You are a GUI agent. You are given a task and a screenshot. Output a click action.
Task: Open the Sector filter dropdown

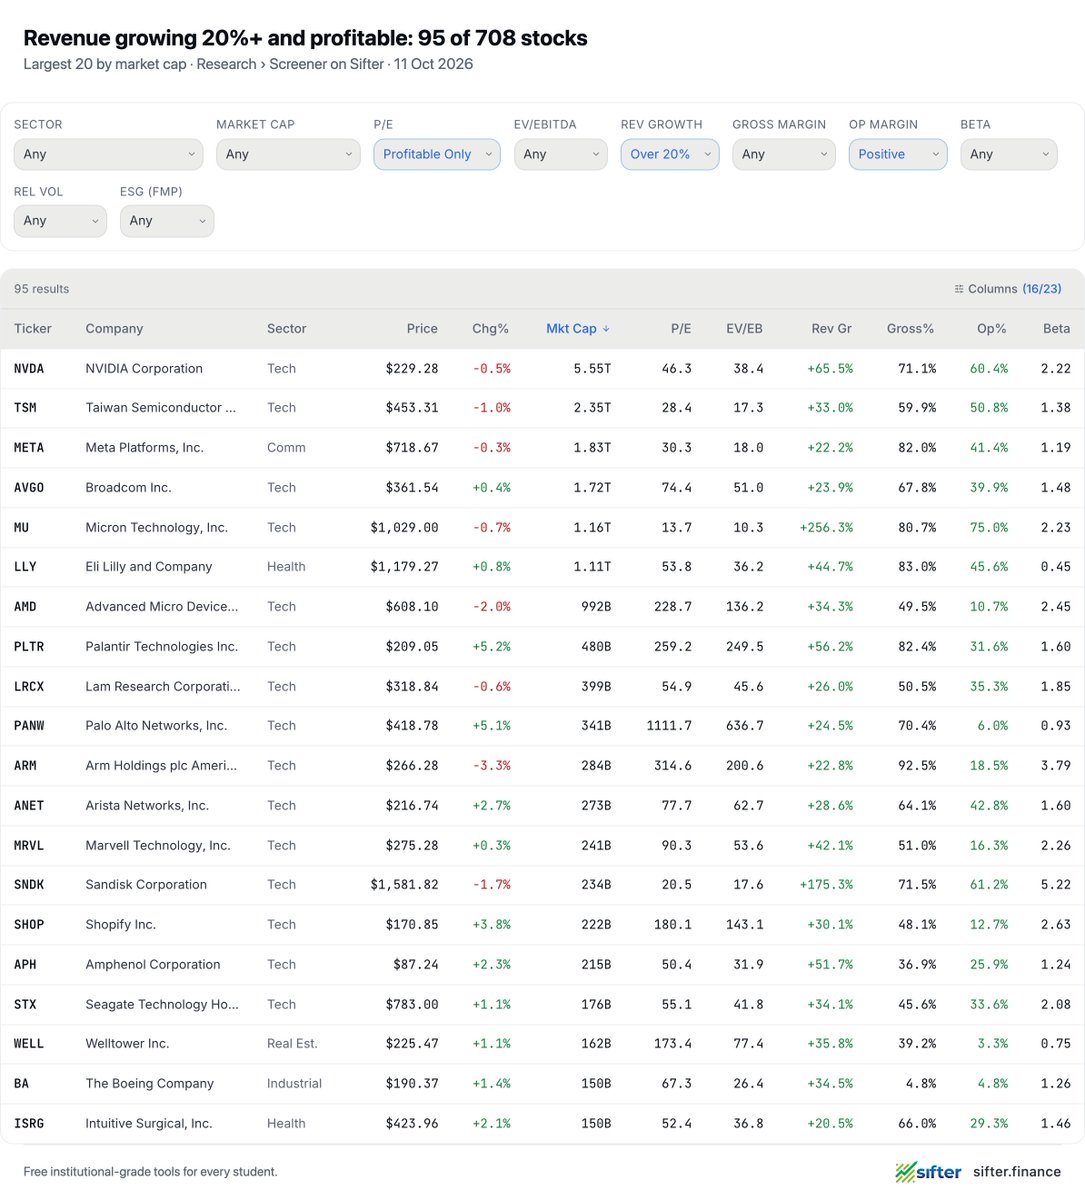(108, 154)
